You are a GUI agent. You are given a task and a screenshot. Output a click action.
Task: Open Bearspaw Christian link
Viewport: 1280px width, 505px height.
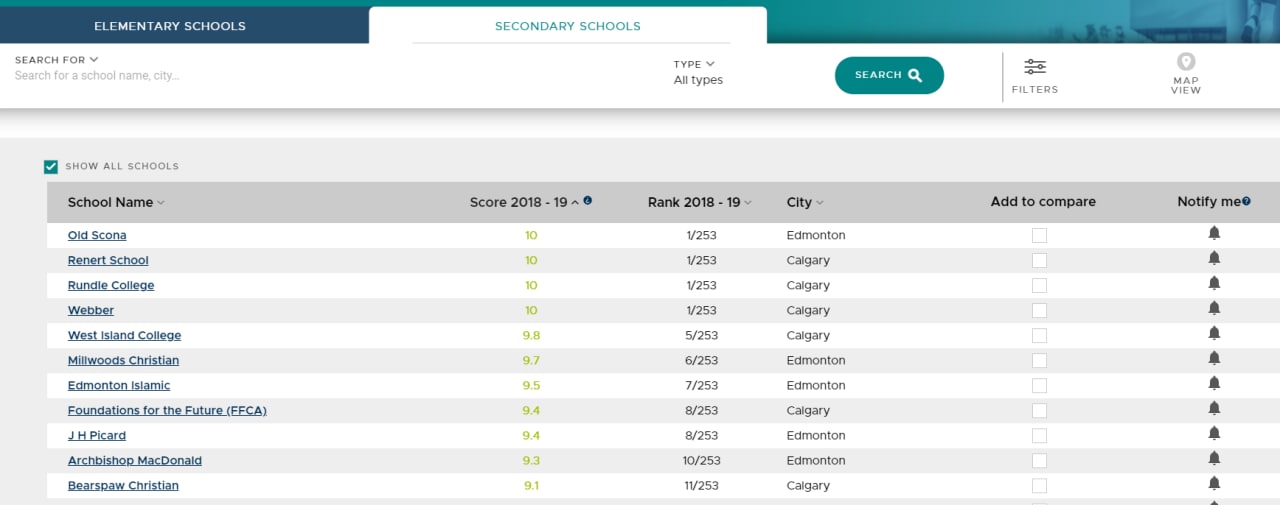tap(123, 485)
